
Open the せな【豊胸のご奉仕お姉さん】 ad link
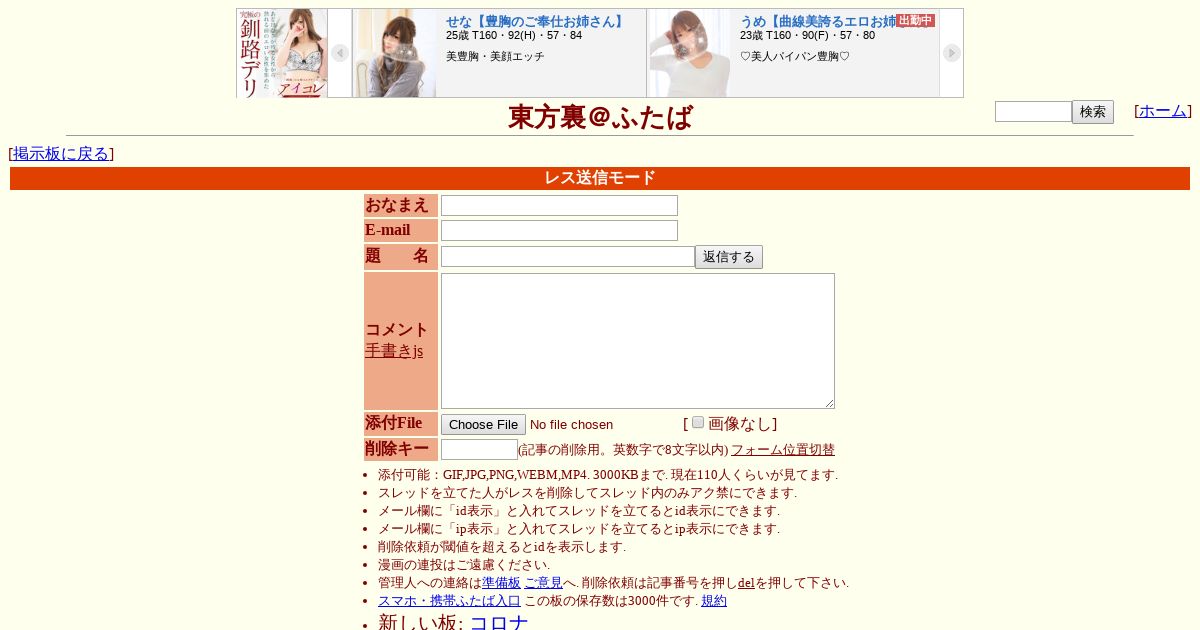click(537, 21)
